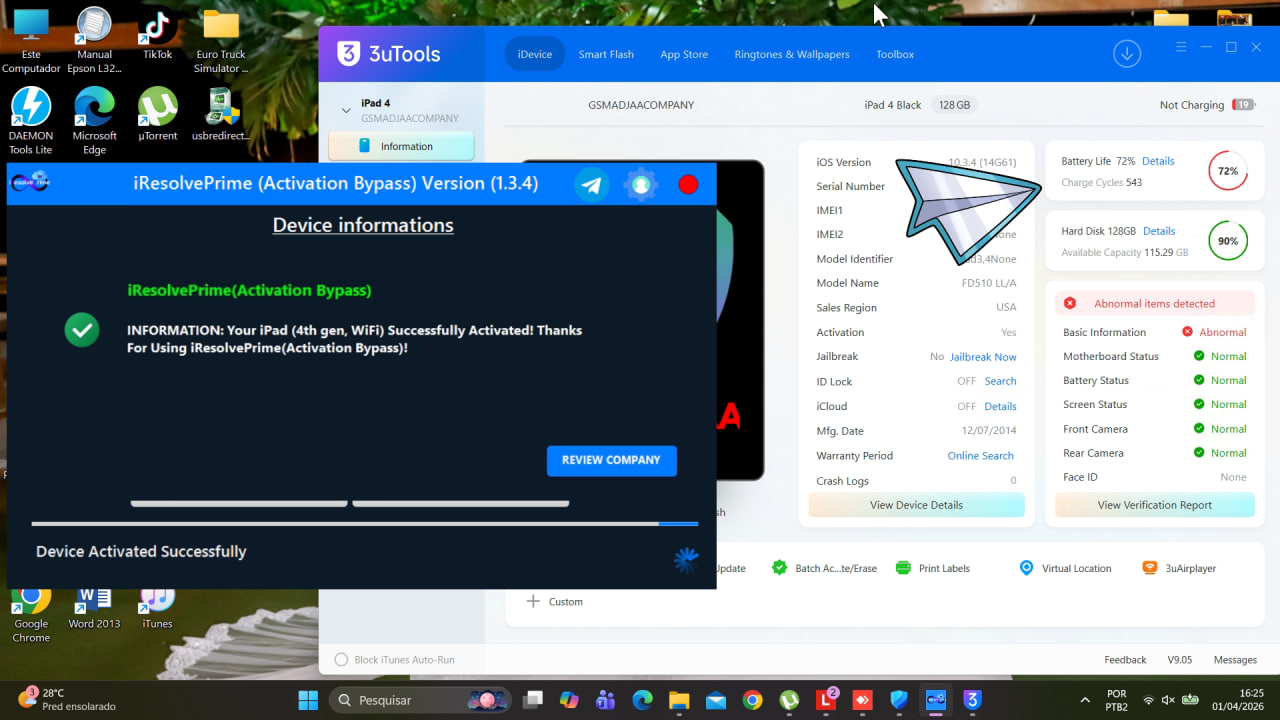Viewport: 1280px width, 720px height.
Task: Click the Virtual Location pin icon
Action: [1026, 568]
